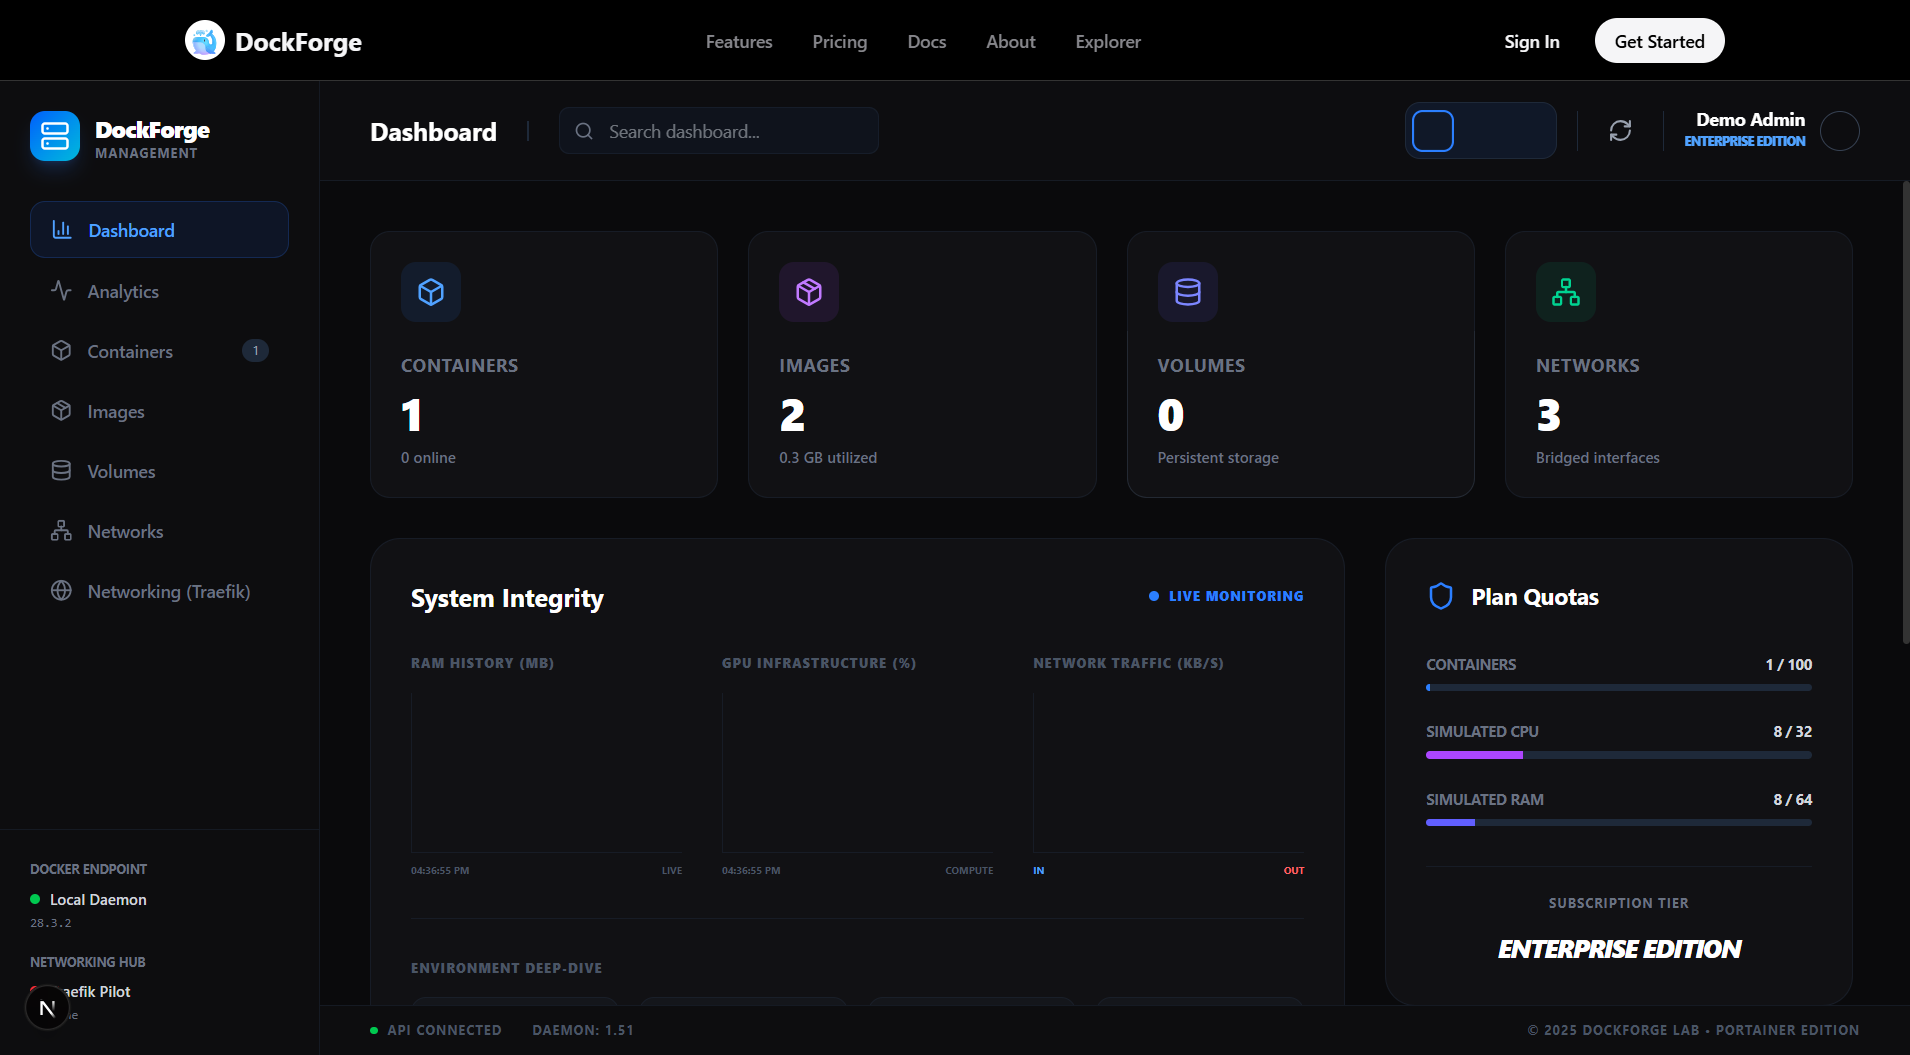Open Containers from the sidebar
This screenshot has height=1055, width=1910.
click(130, 351)
